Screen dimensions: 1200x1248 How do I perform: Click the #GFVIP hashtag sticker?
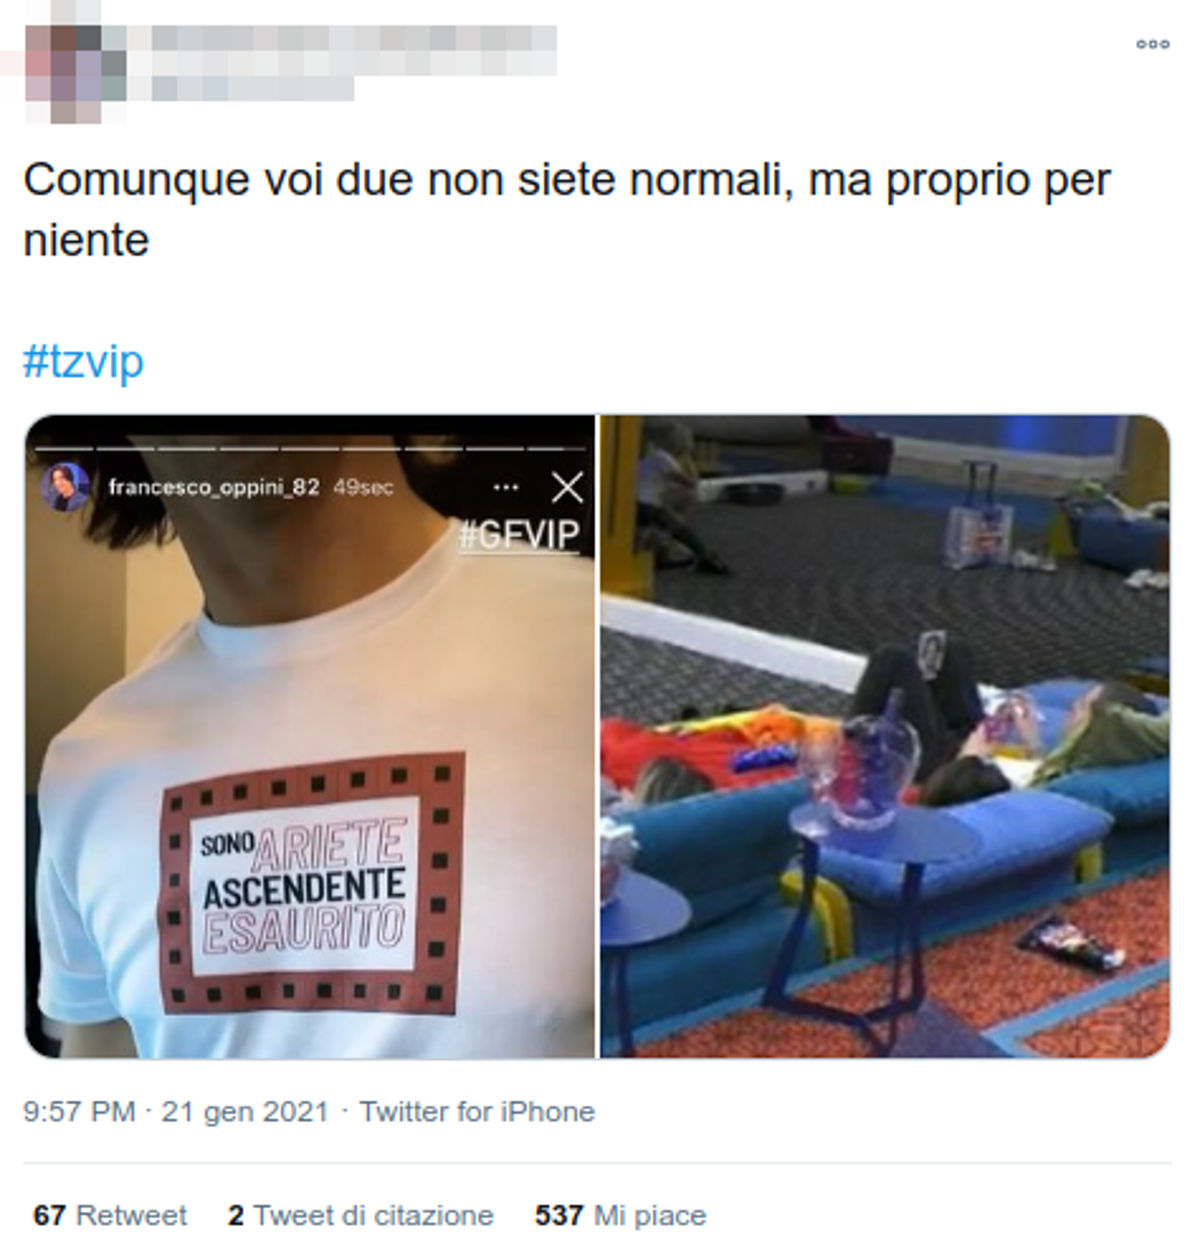click(x=518, y=535)
